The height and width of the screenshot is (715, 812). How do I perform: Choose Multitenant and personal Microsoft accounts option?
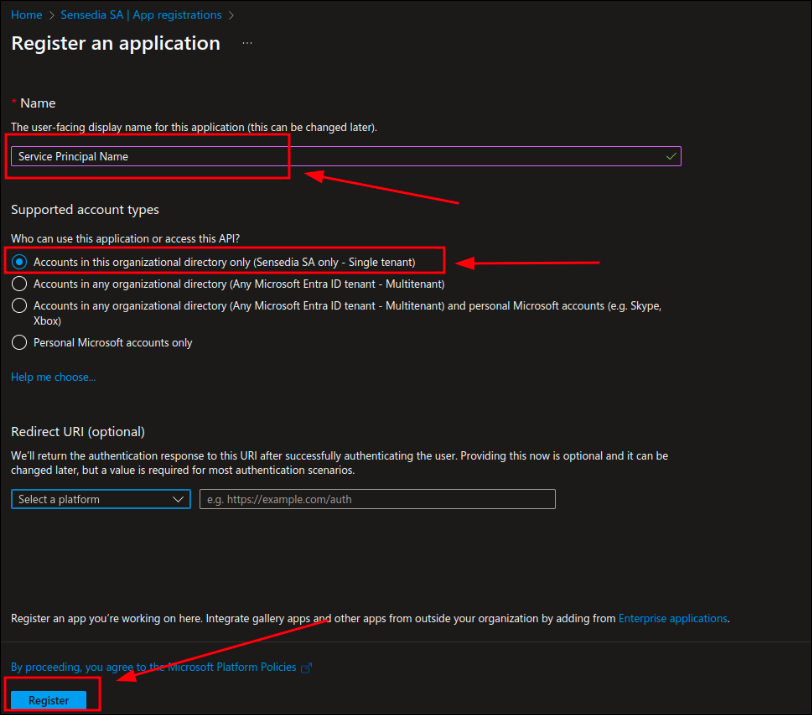click(19, 306)
